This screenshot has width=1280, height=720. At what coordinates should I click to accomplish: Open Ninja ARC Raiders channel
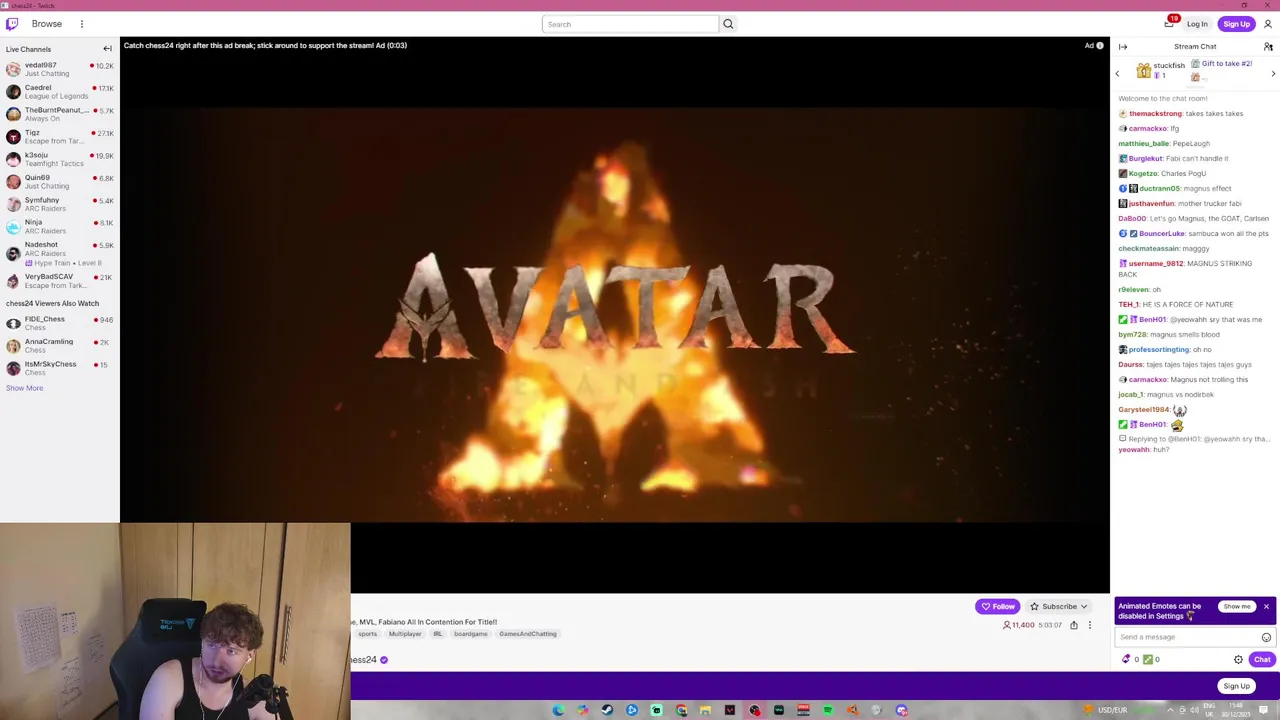click(60, 226)
